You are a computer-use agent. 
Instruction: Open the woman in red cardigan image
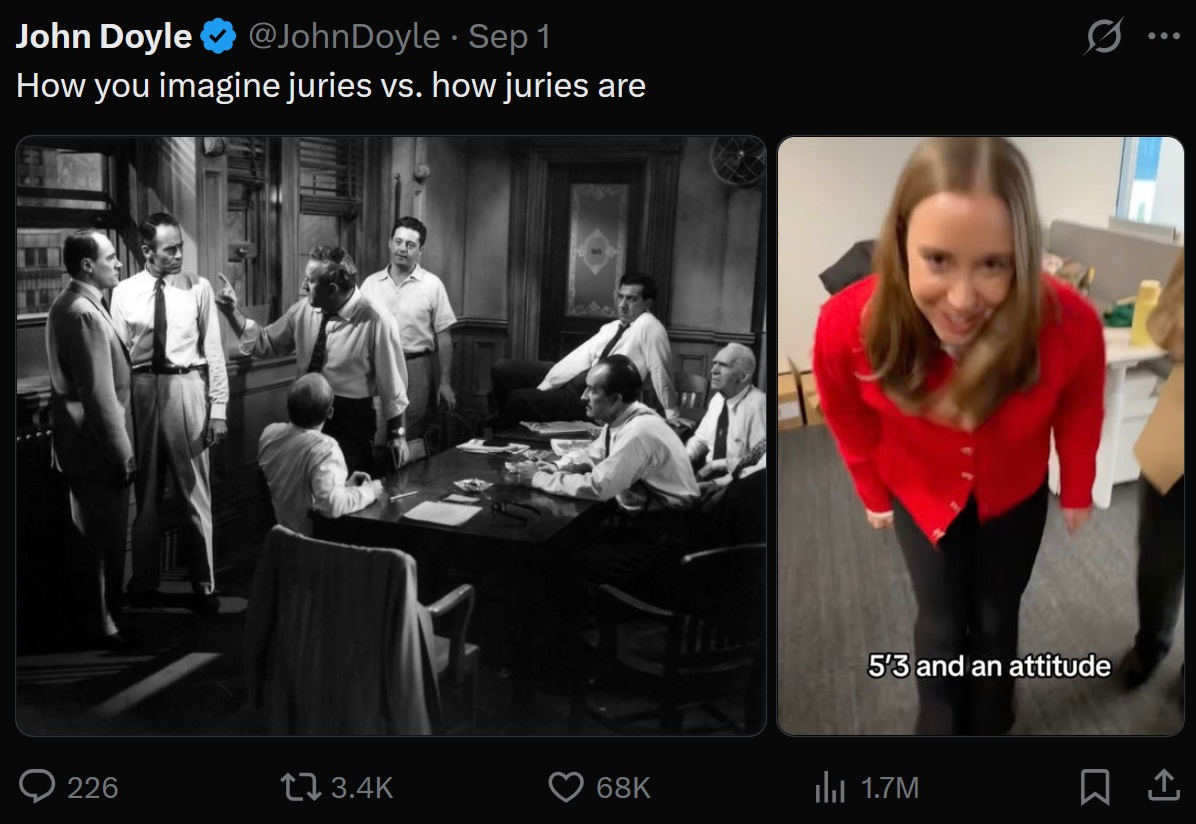coord(980,436)
